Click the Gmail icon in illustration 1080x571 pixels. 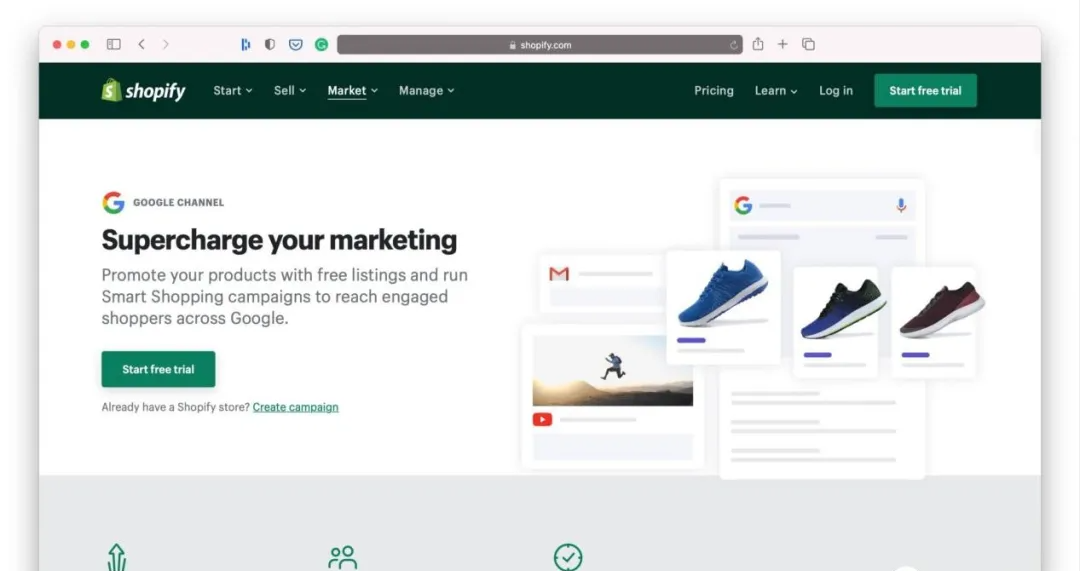click(559, 273)
